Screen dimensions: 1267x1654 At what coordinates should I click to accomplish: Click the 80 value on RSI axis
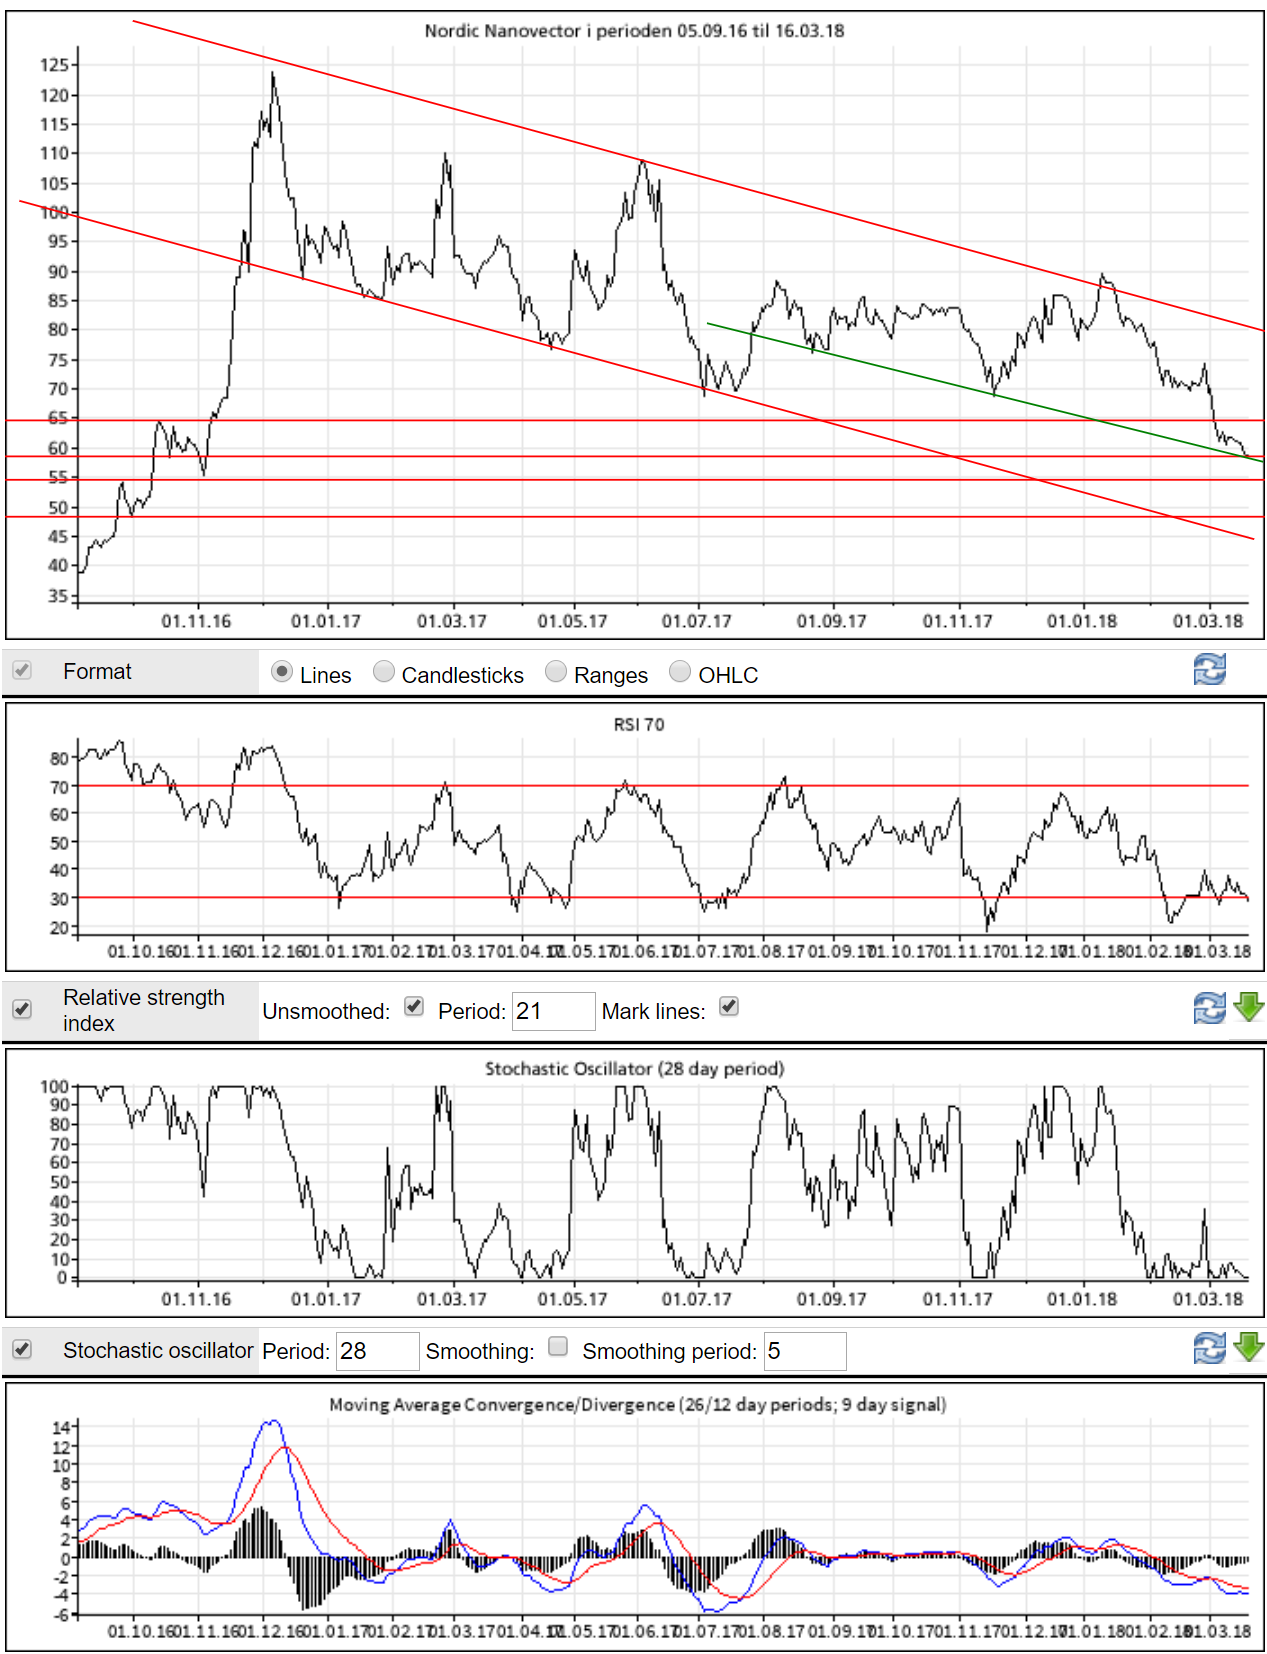[59, 758]
